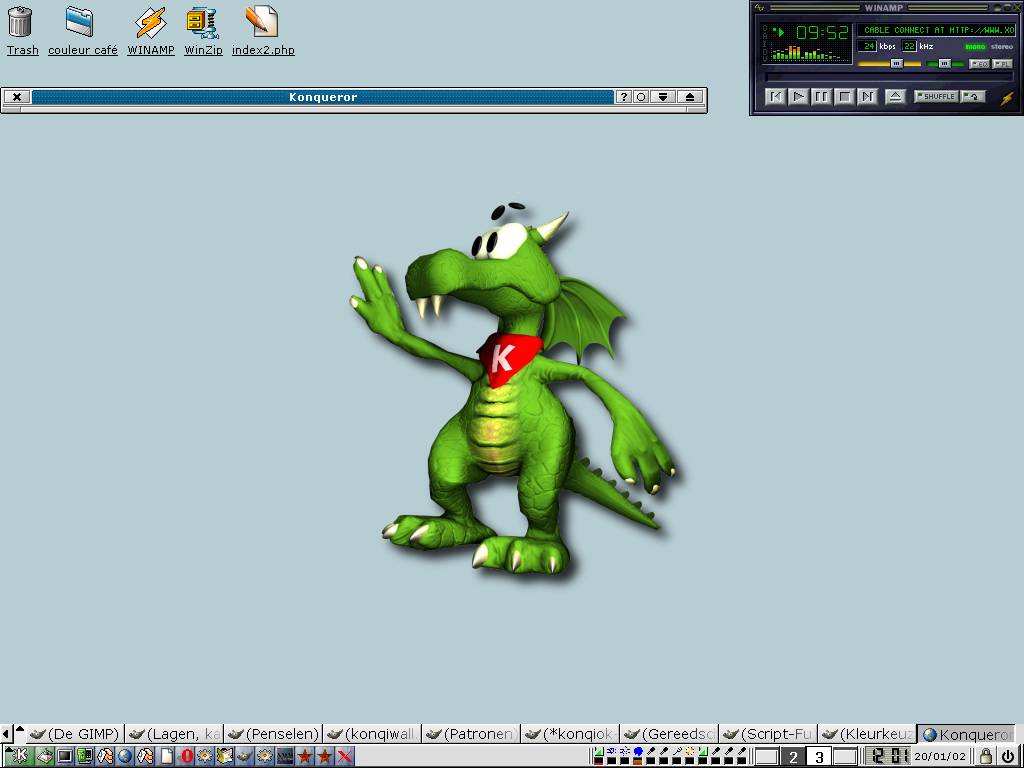This screenshot has width=1024, height=768.
Task: Click the globe browser icon in the panel
Action: 125,756
